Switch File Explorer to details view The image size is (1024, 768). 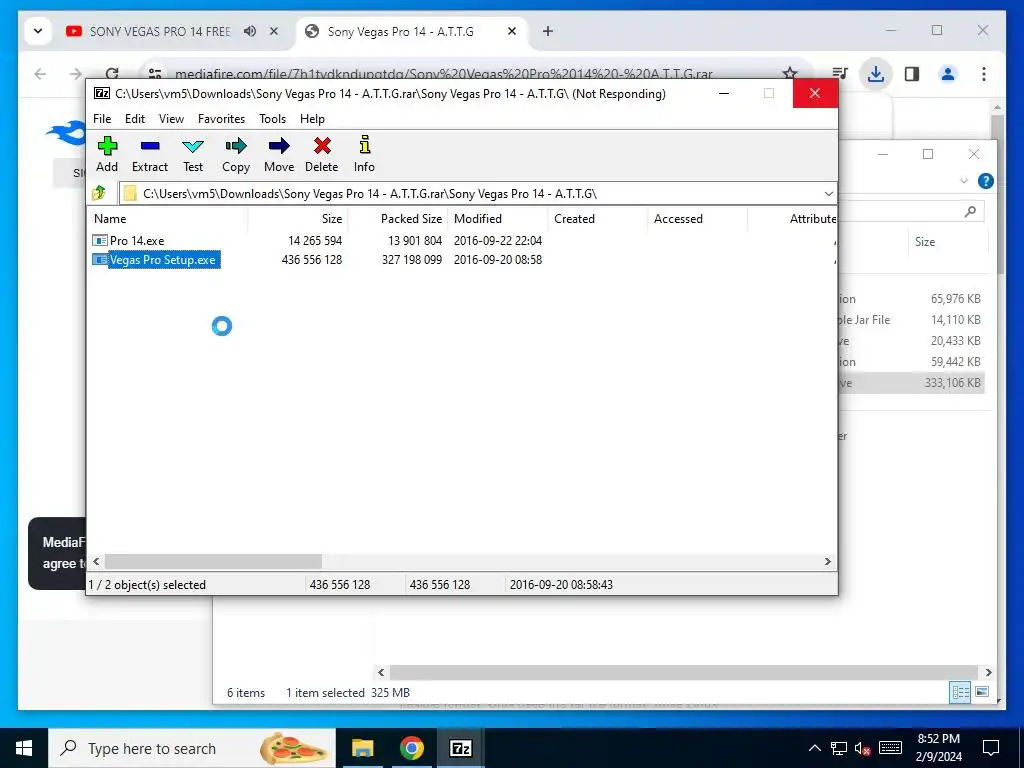click(961, 692)
